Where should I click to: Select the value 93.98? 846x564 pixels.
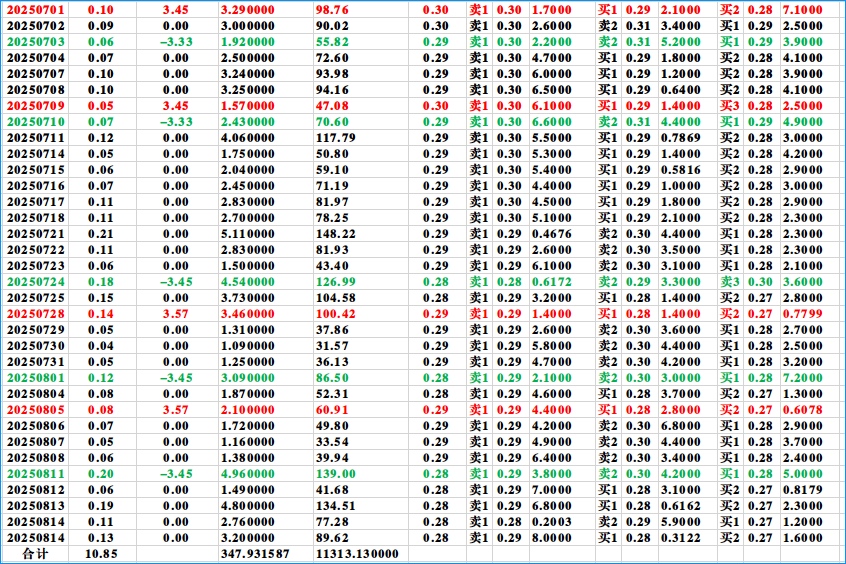[x=332, y=74]
